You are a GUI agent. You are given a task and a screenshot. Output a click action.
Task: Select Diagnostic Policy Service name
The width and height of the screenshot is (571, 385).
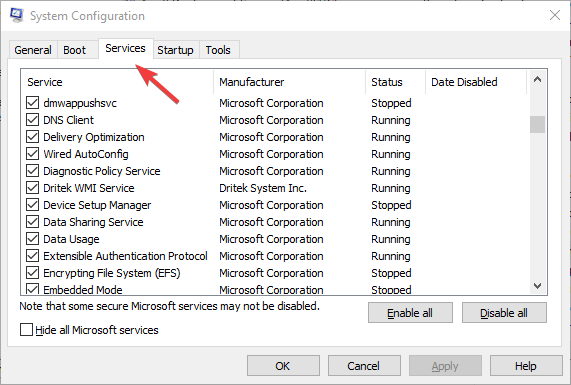pyautogui.click(x=102, y=171)
